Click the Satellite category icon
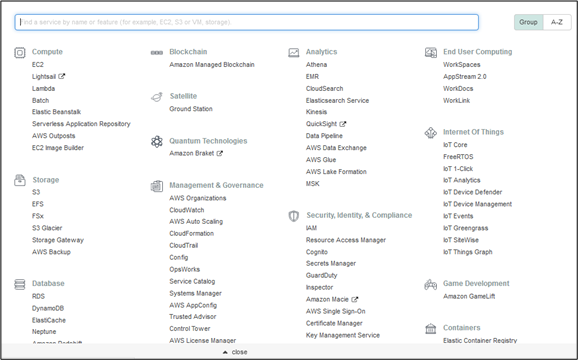 tap(157, 97)
